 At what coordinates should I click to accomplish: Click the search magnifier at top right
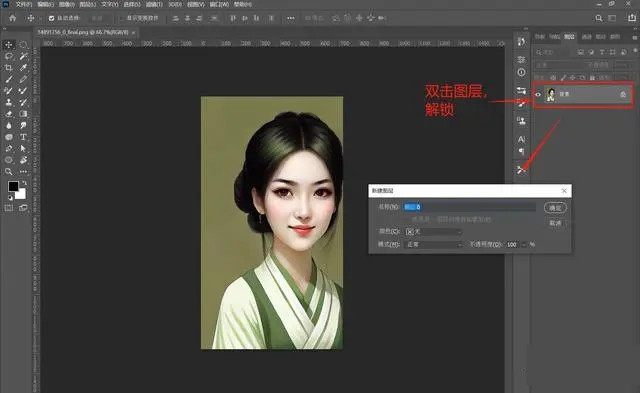click(x=599, y=18)
